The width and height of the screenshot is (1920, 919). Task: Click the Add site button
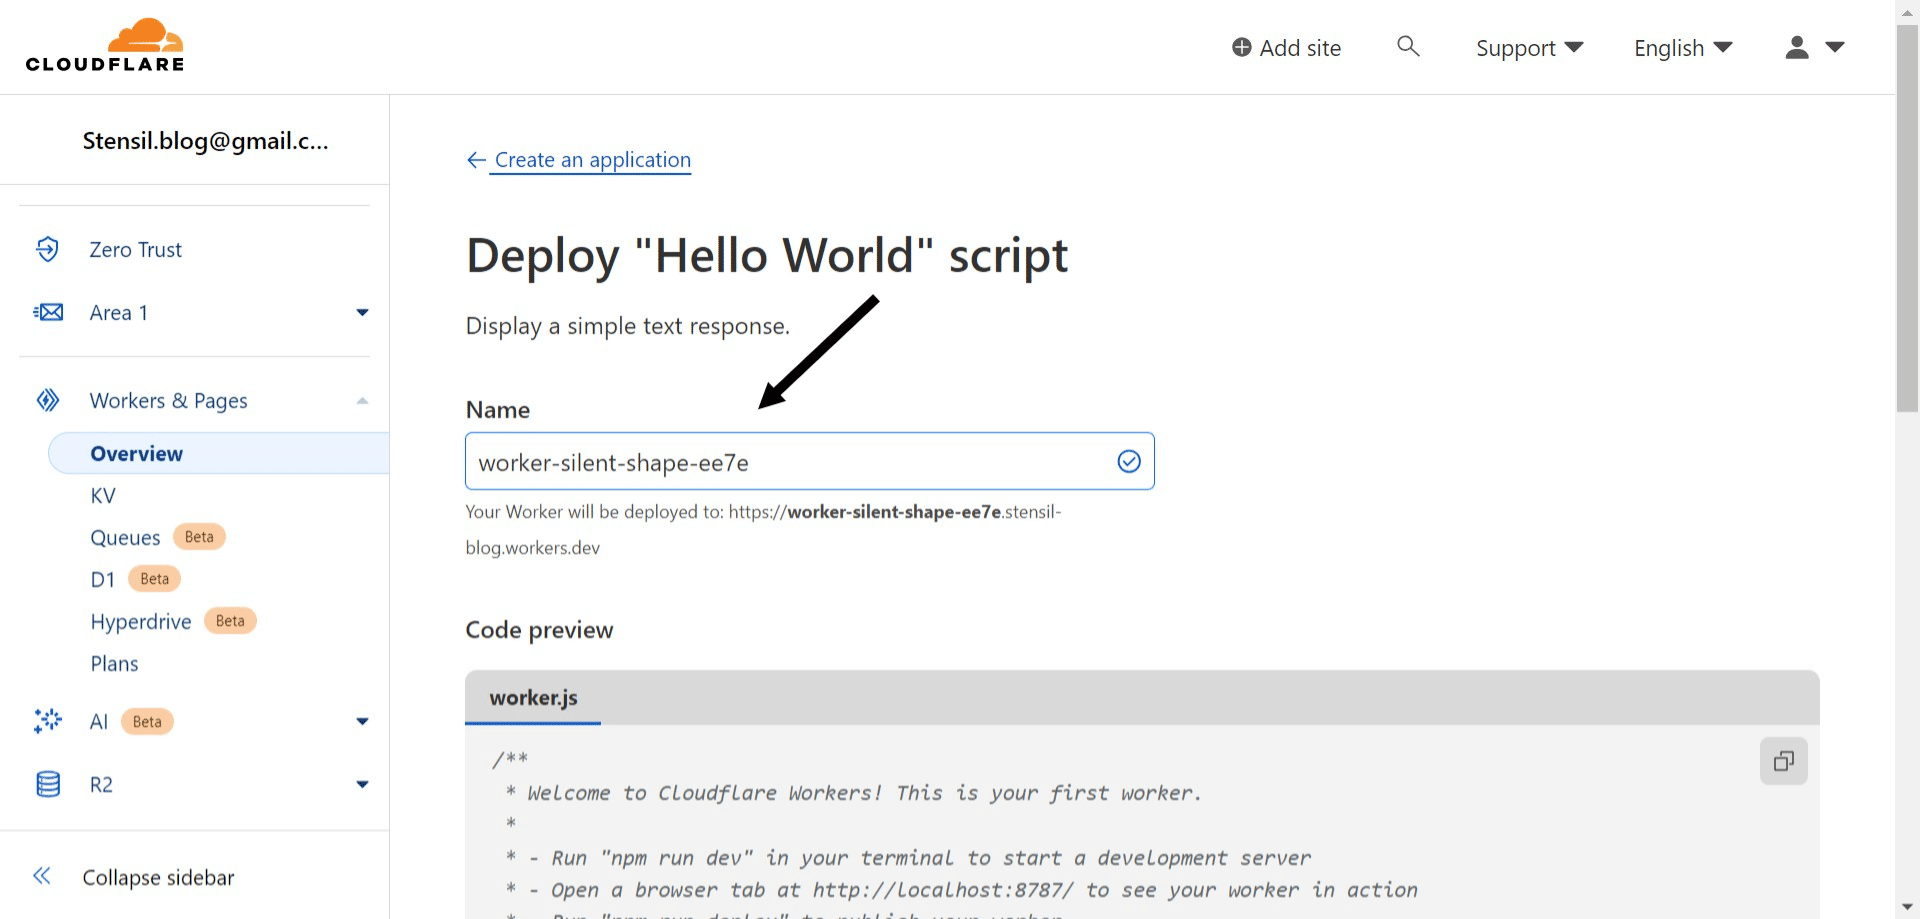coord(1286,47)
